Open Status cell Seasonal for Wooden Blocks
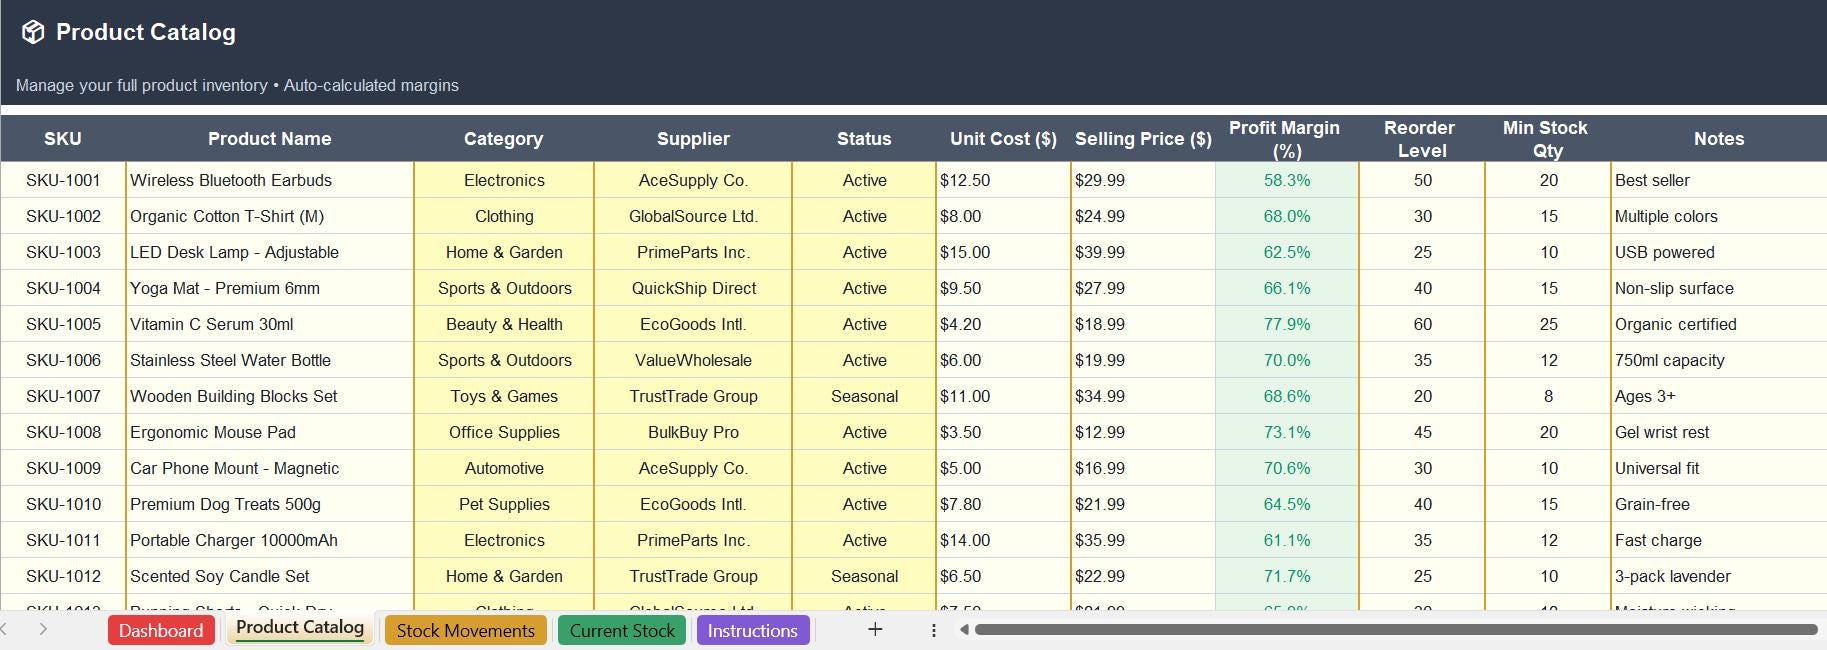Viewport: 1827px width, 650px height. click(x=864, y=396)
